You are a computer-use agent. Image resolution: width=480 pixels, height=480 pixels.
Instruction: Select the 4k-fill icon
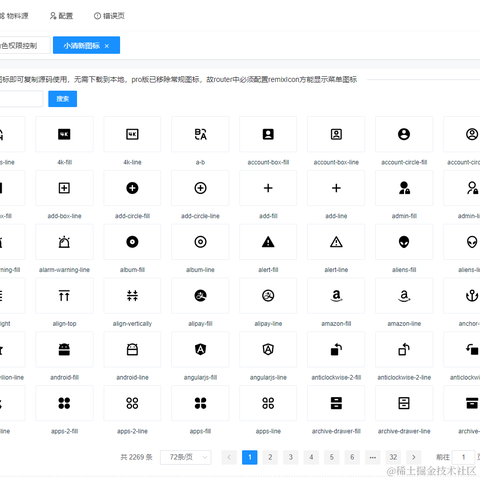pos(64,134)
